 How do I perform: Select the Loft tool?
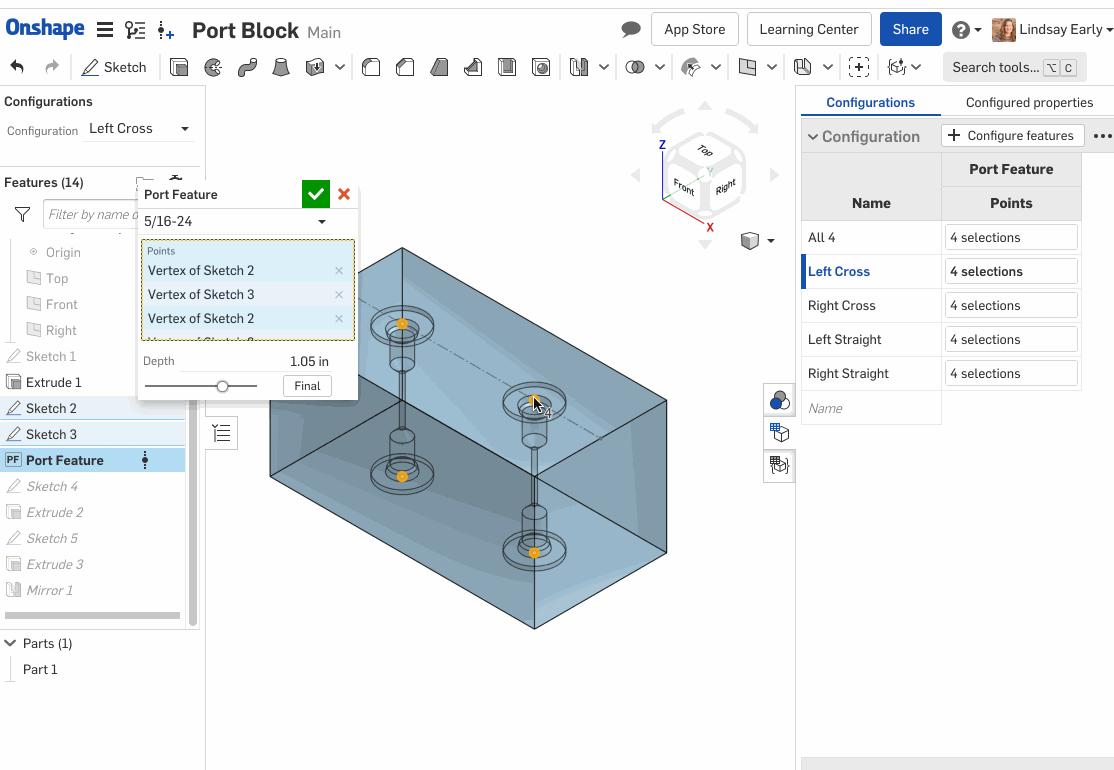pyautogui.click(x=281, y=67)
